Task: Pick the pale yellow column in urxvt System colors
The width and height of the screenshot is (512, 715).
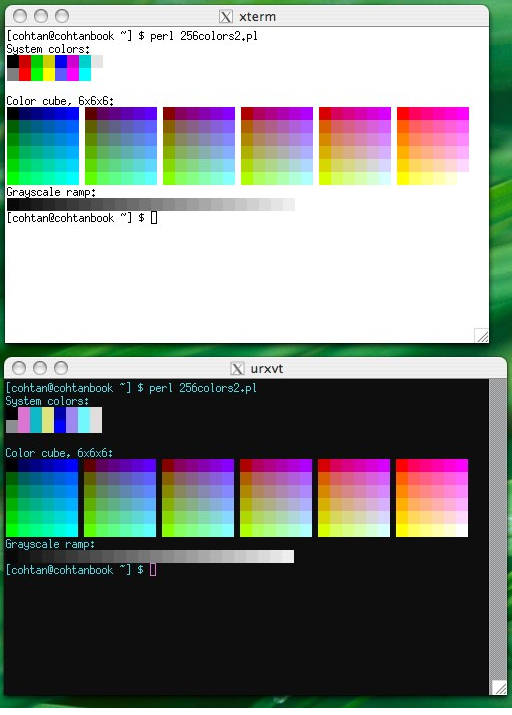Action: tap(47, 420)
